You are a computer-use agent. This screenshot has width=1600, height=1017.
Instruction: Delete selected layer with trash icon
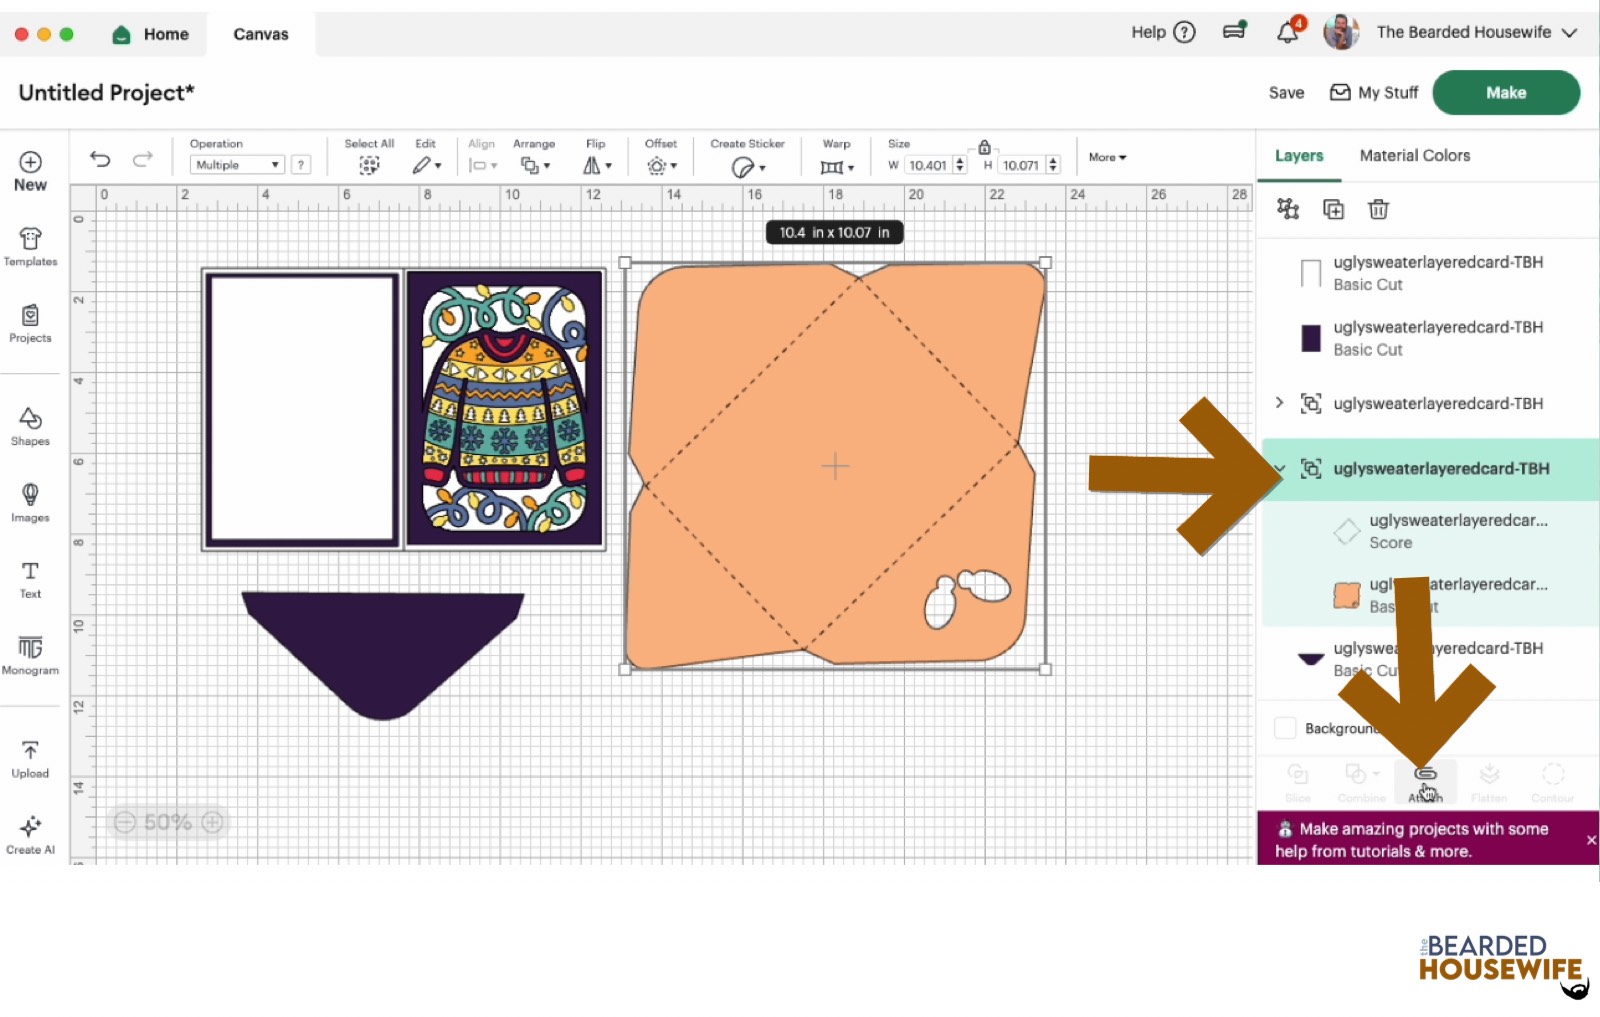[1378, 209]
